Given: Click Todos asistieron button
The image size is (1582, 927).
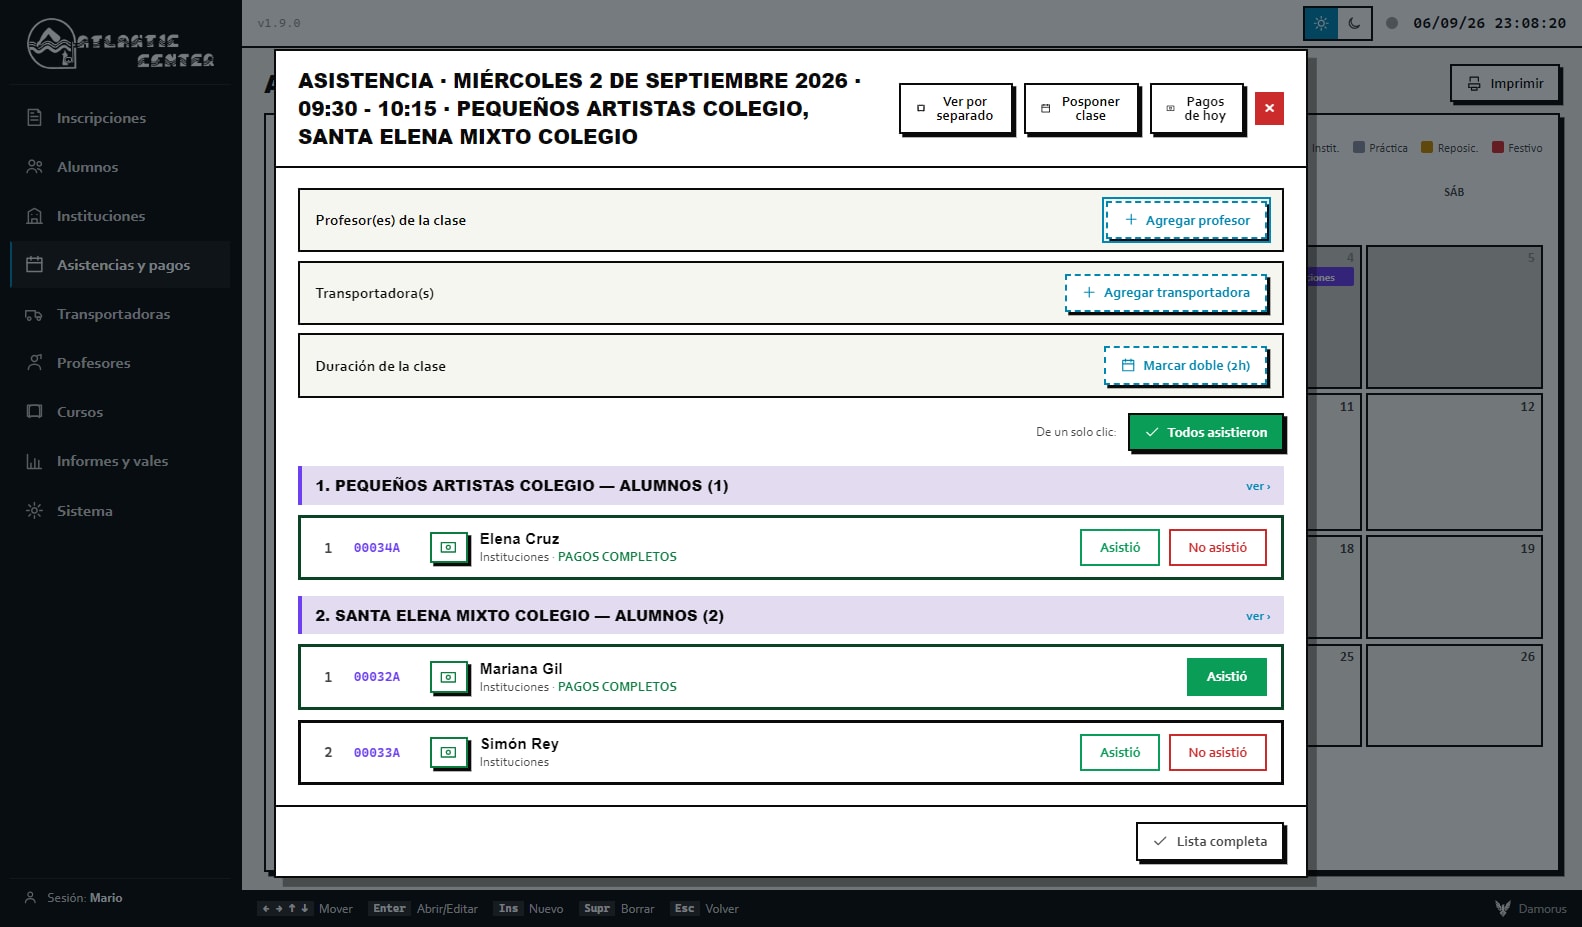Looking at the screenshot, I should click(x=1206, y=432).
